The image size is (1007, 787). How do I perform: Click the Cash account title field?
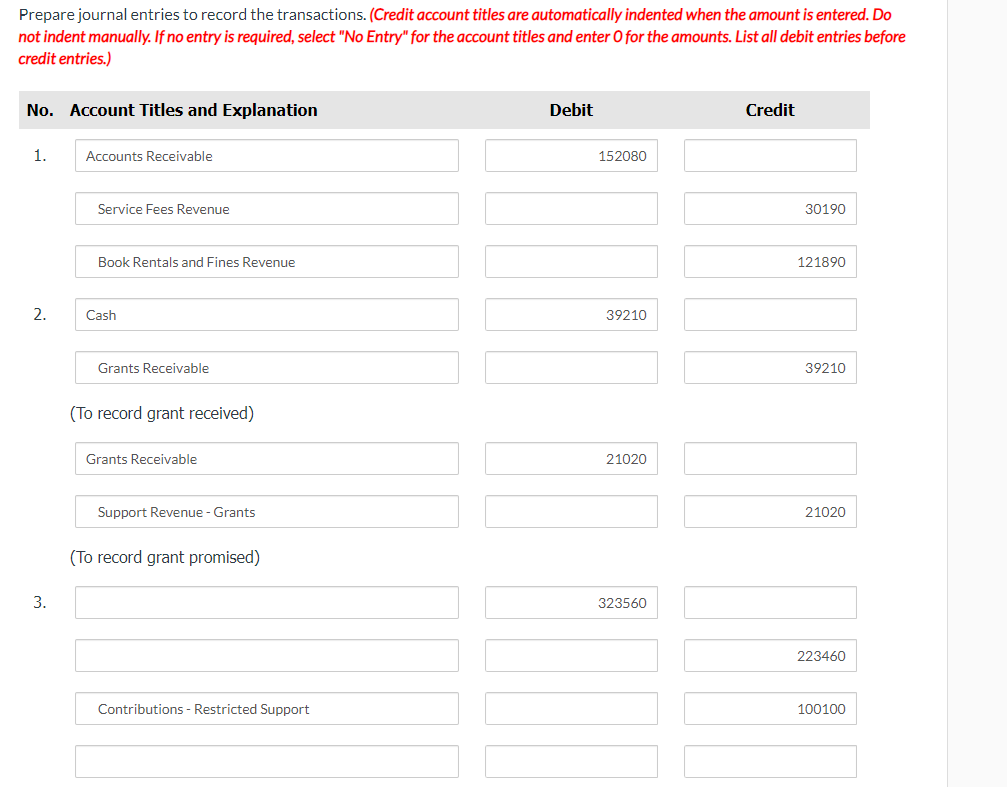click(266, 314)
